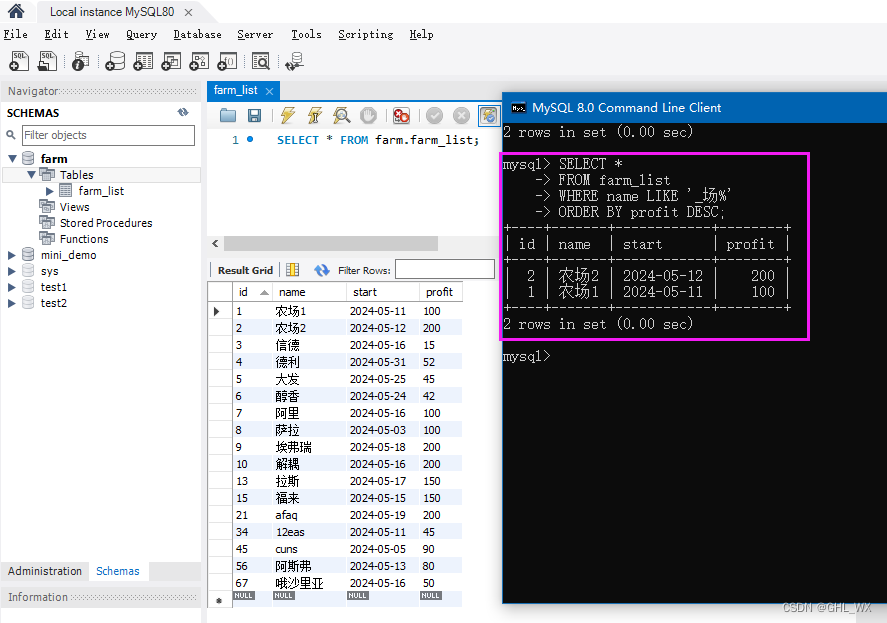Open the Edit menu
Image resolution: width=887 pixels, height=623 pixels.
click(57, 34)
